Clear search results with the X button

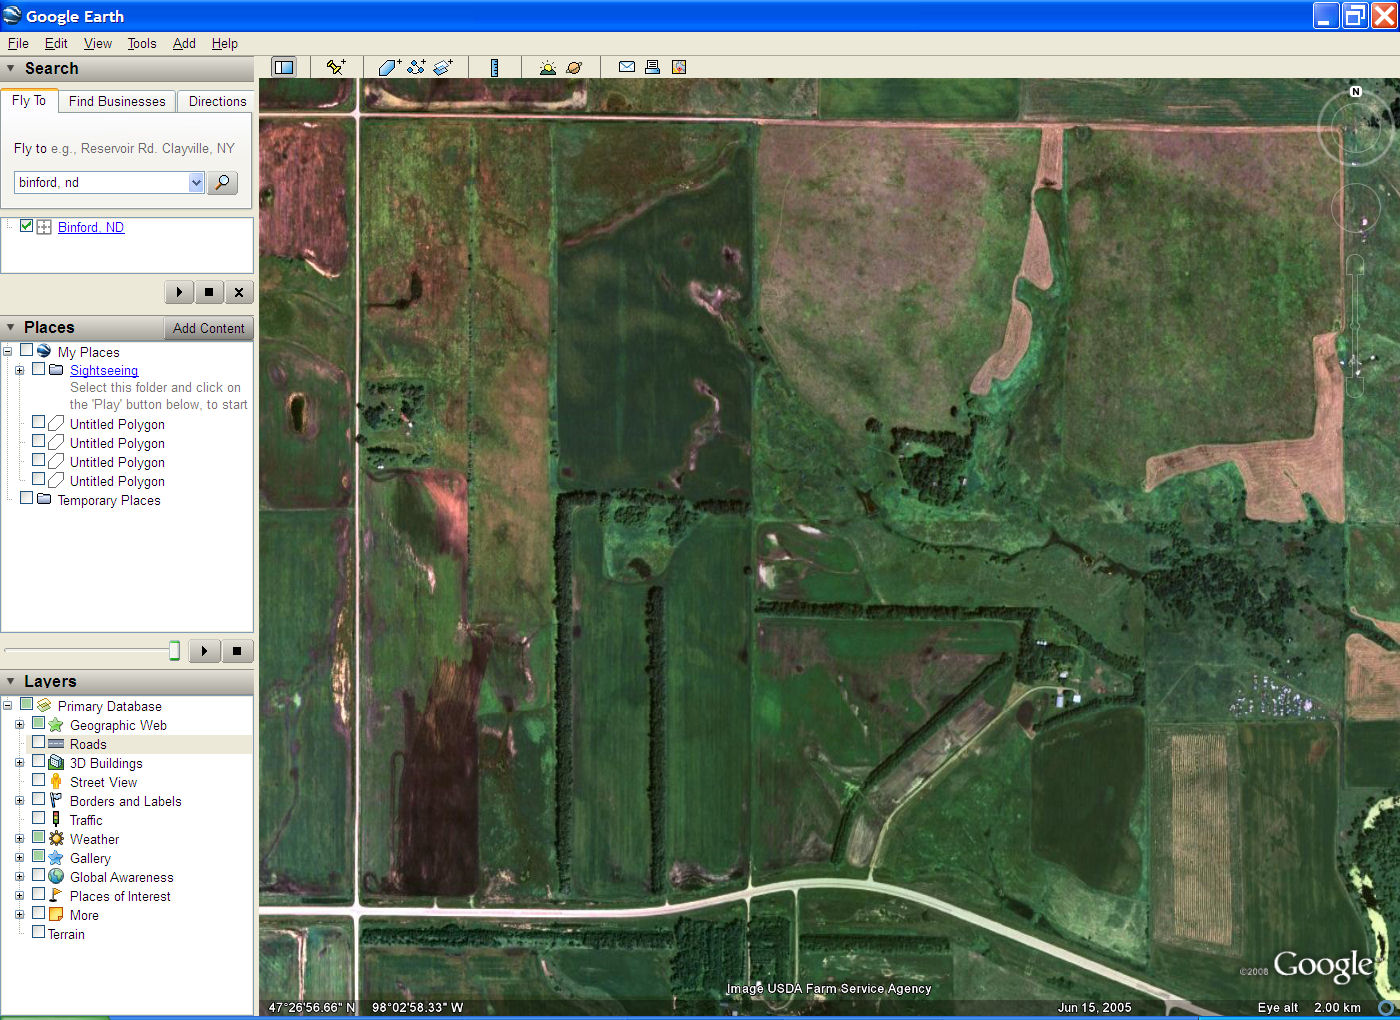(x=238, y=292)
